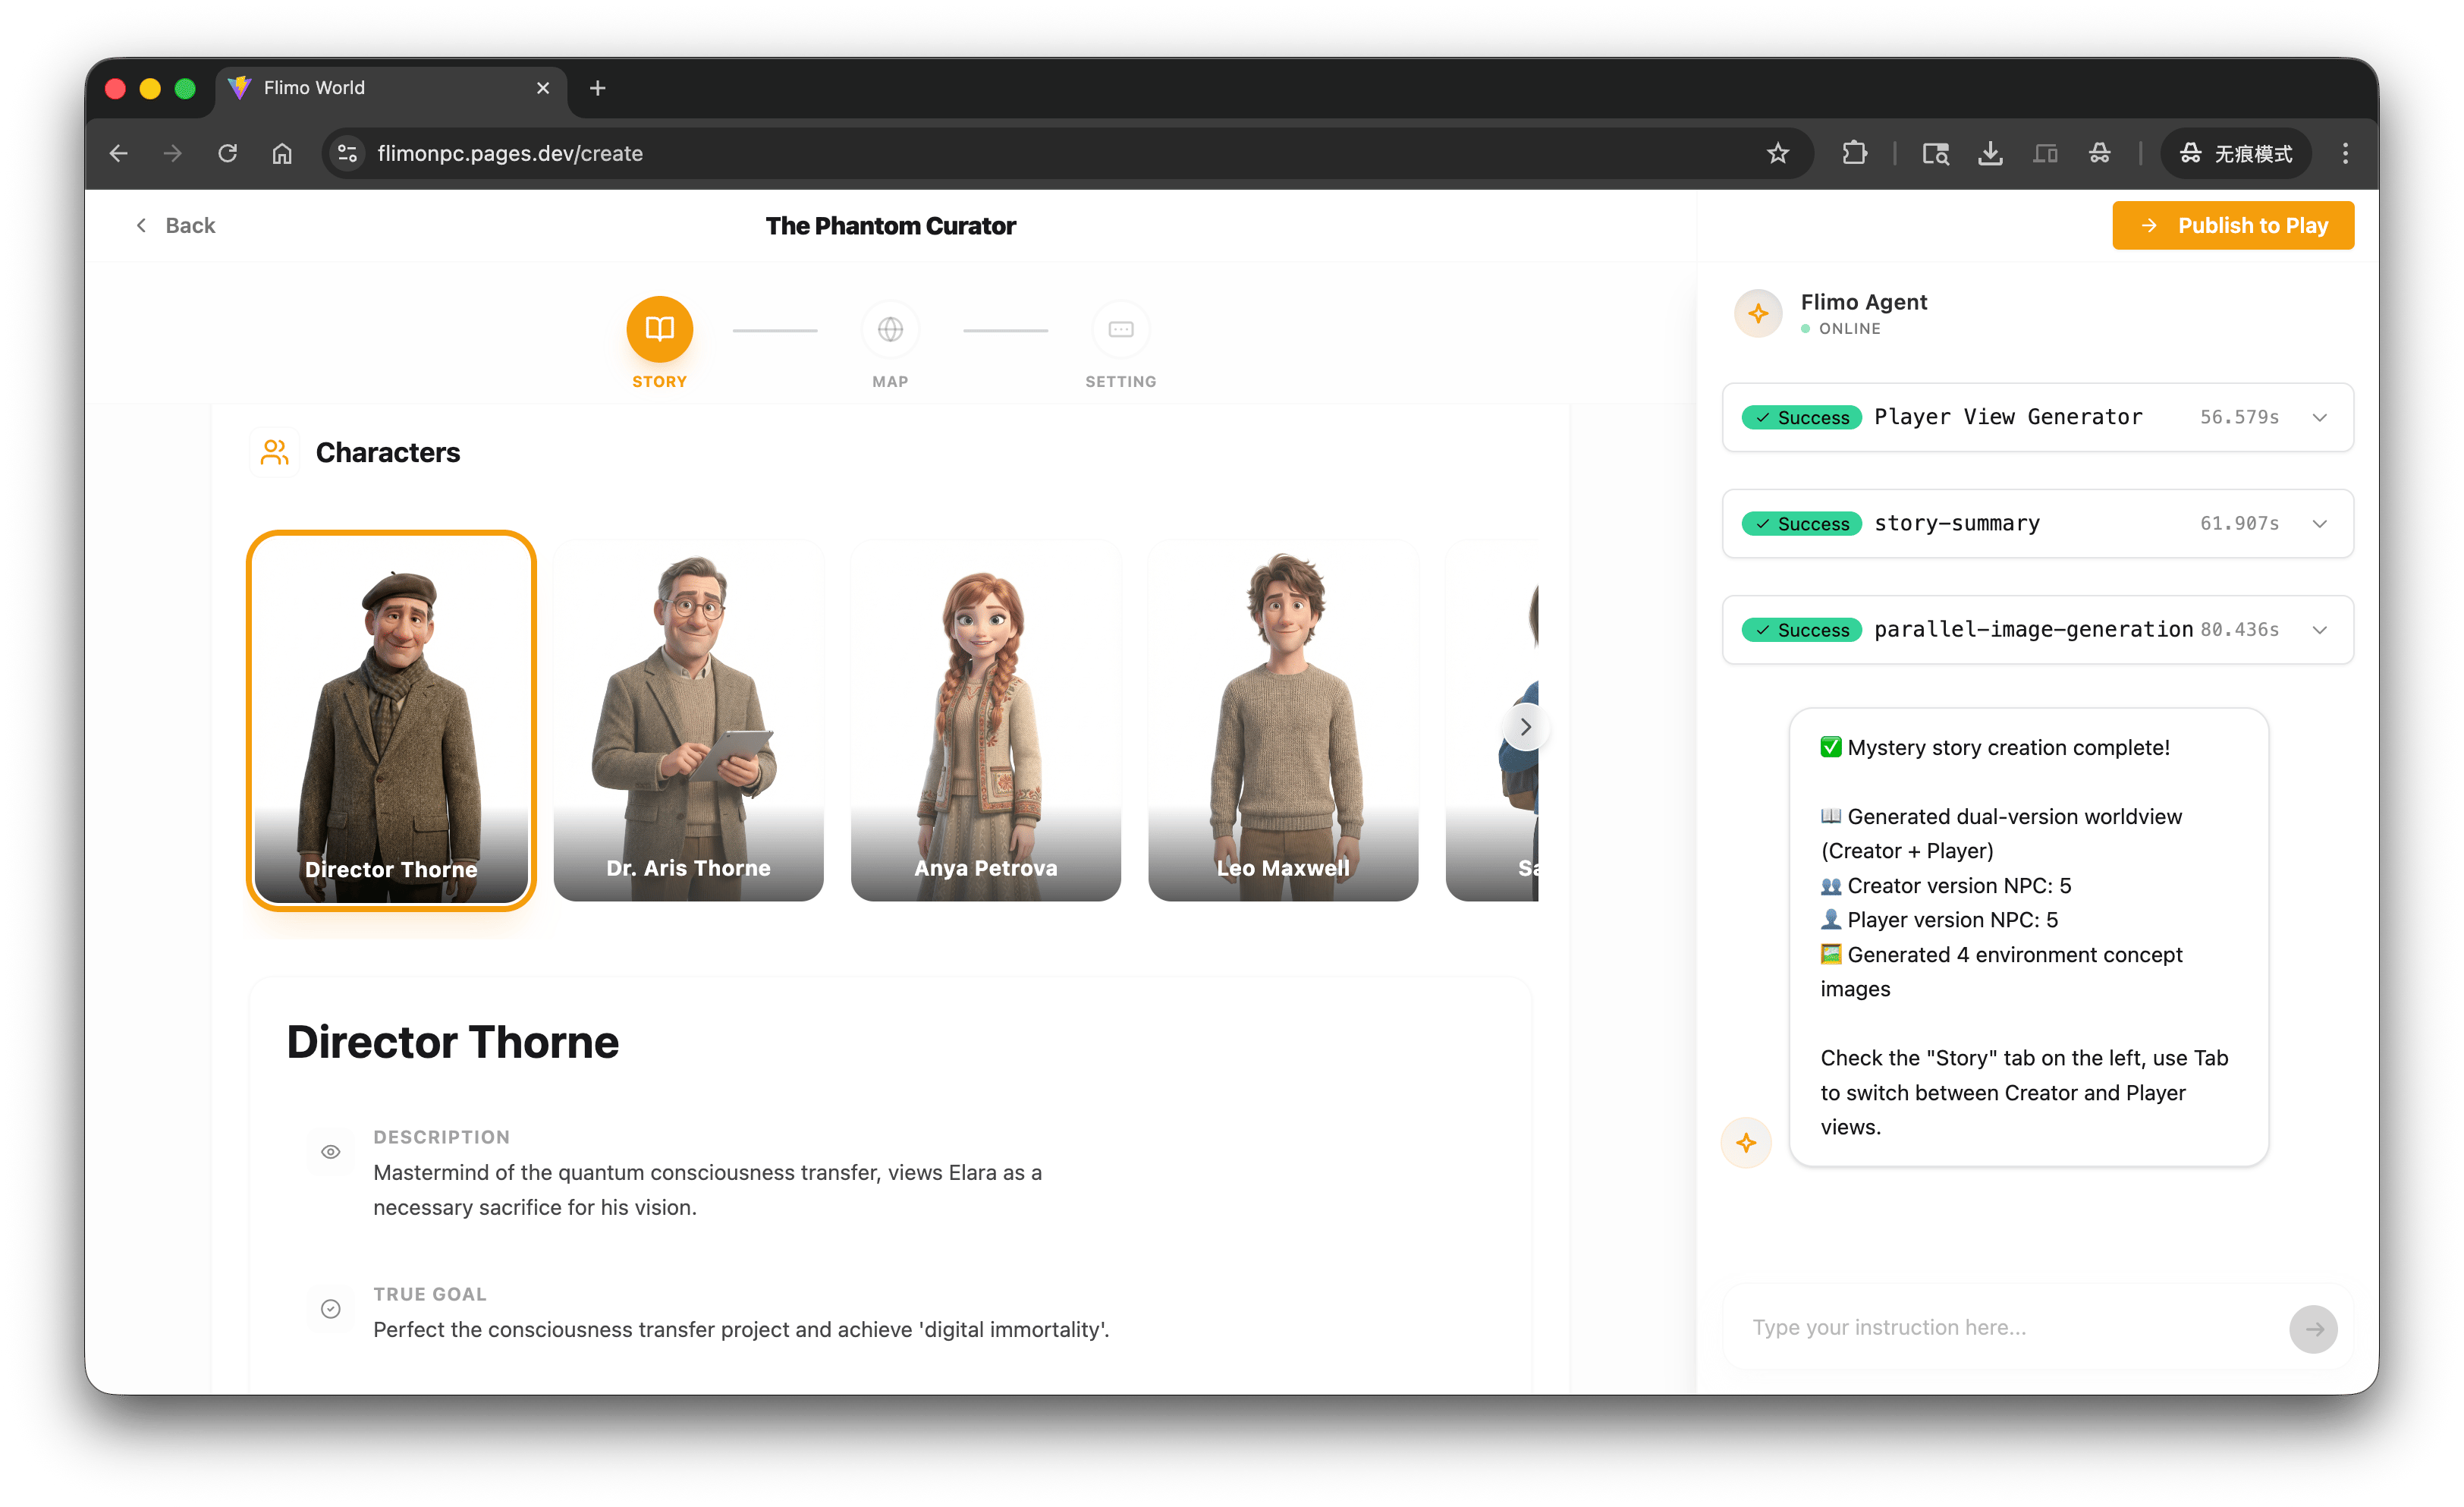Expand the Player View Generator result
Viewport: 2464px width, 1507px height.
tap(2319, 418)
